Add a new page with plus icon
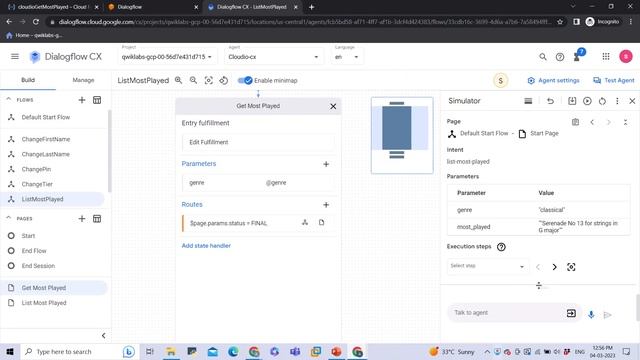Image resolution: width=640 pixels, height=360 pixels. [x=82, y=219]
